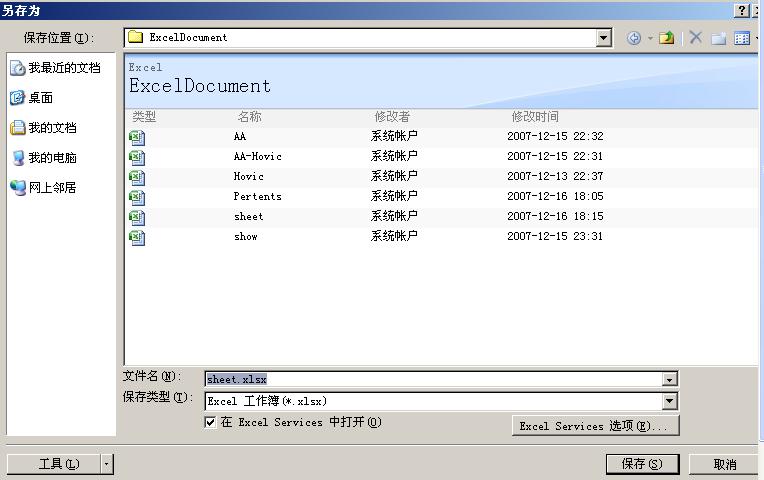Click the file name input field
This screenshot has height=480, width=764.
coord(434,379)
